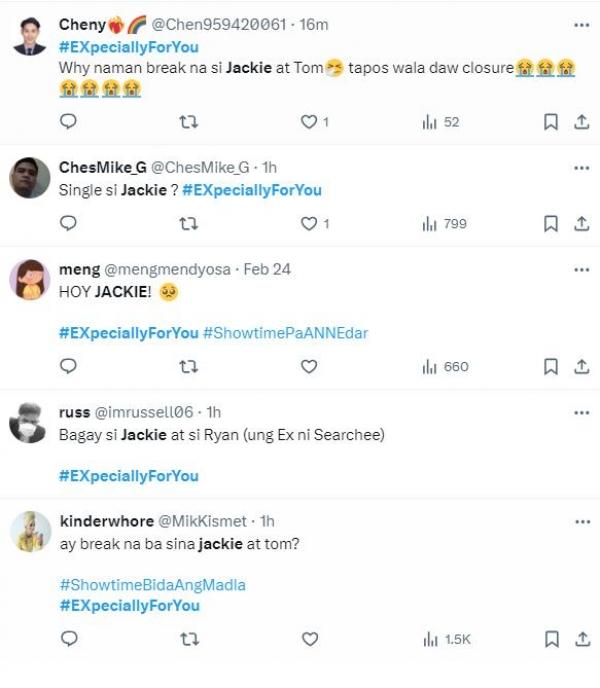Open more options on meng's tweet

click(x=581, y=269)
